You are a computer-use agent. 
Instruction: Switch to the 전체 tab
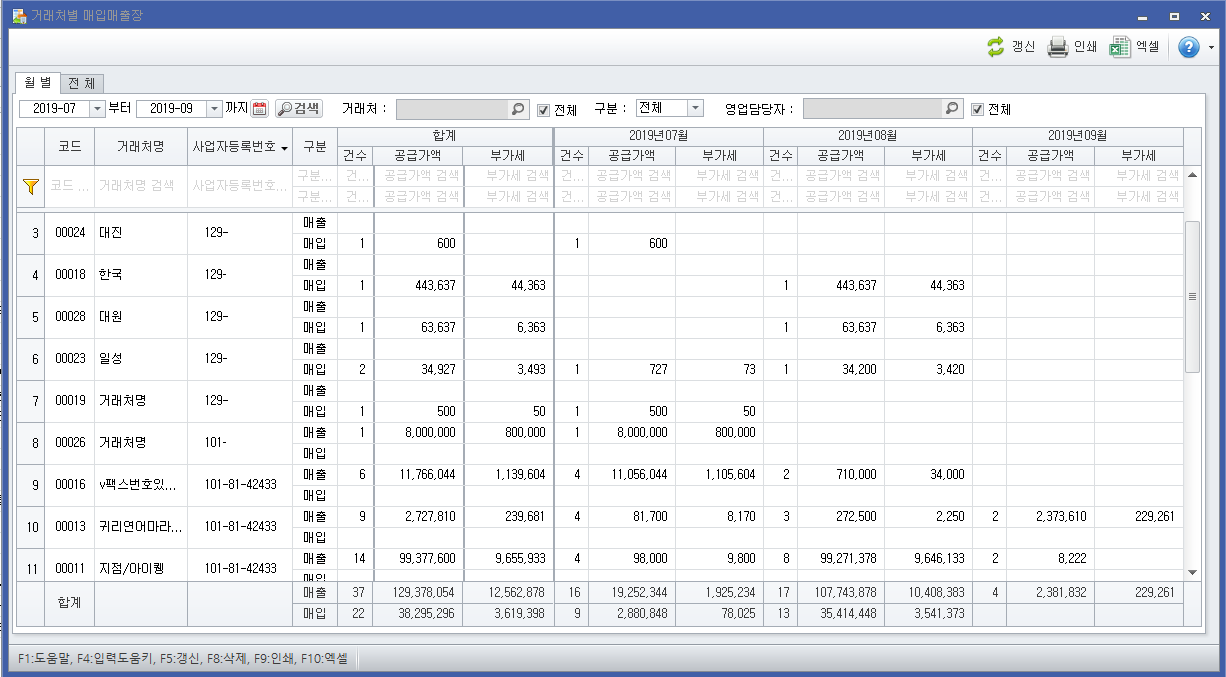(82, 83)
